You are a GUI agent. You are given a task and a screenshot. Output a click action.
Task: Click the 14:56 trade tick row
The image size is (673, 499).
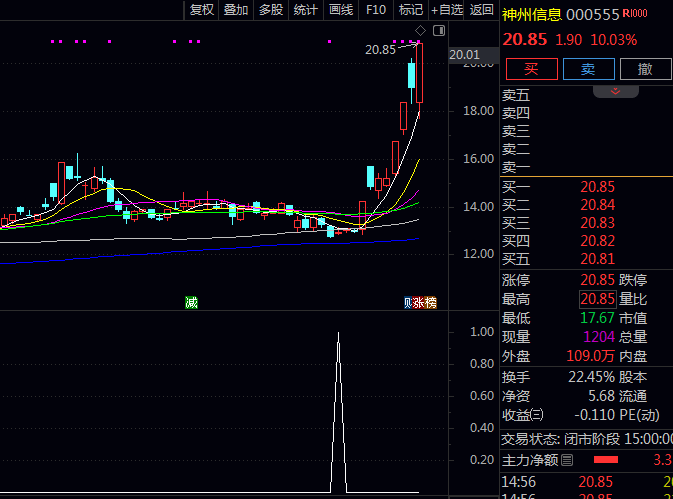pos(587,482)
